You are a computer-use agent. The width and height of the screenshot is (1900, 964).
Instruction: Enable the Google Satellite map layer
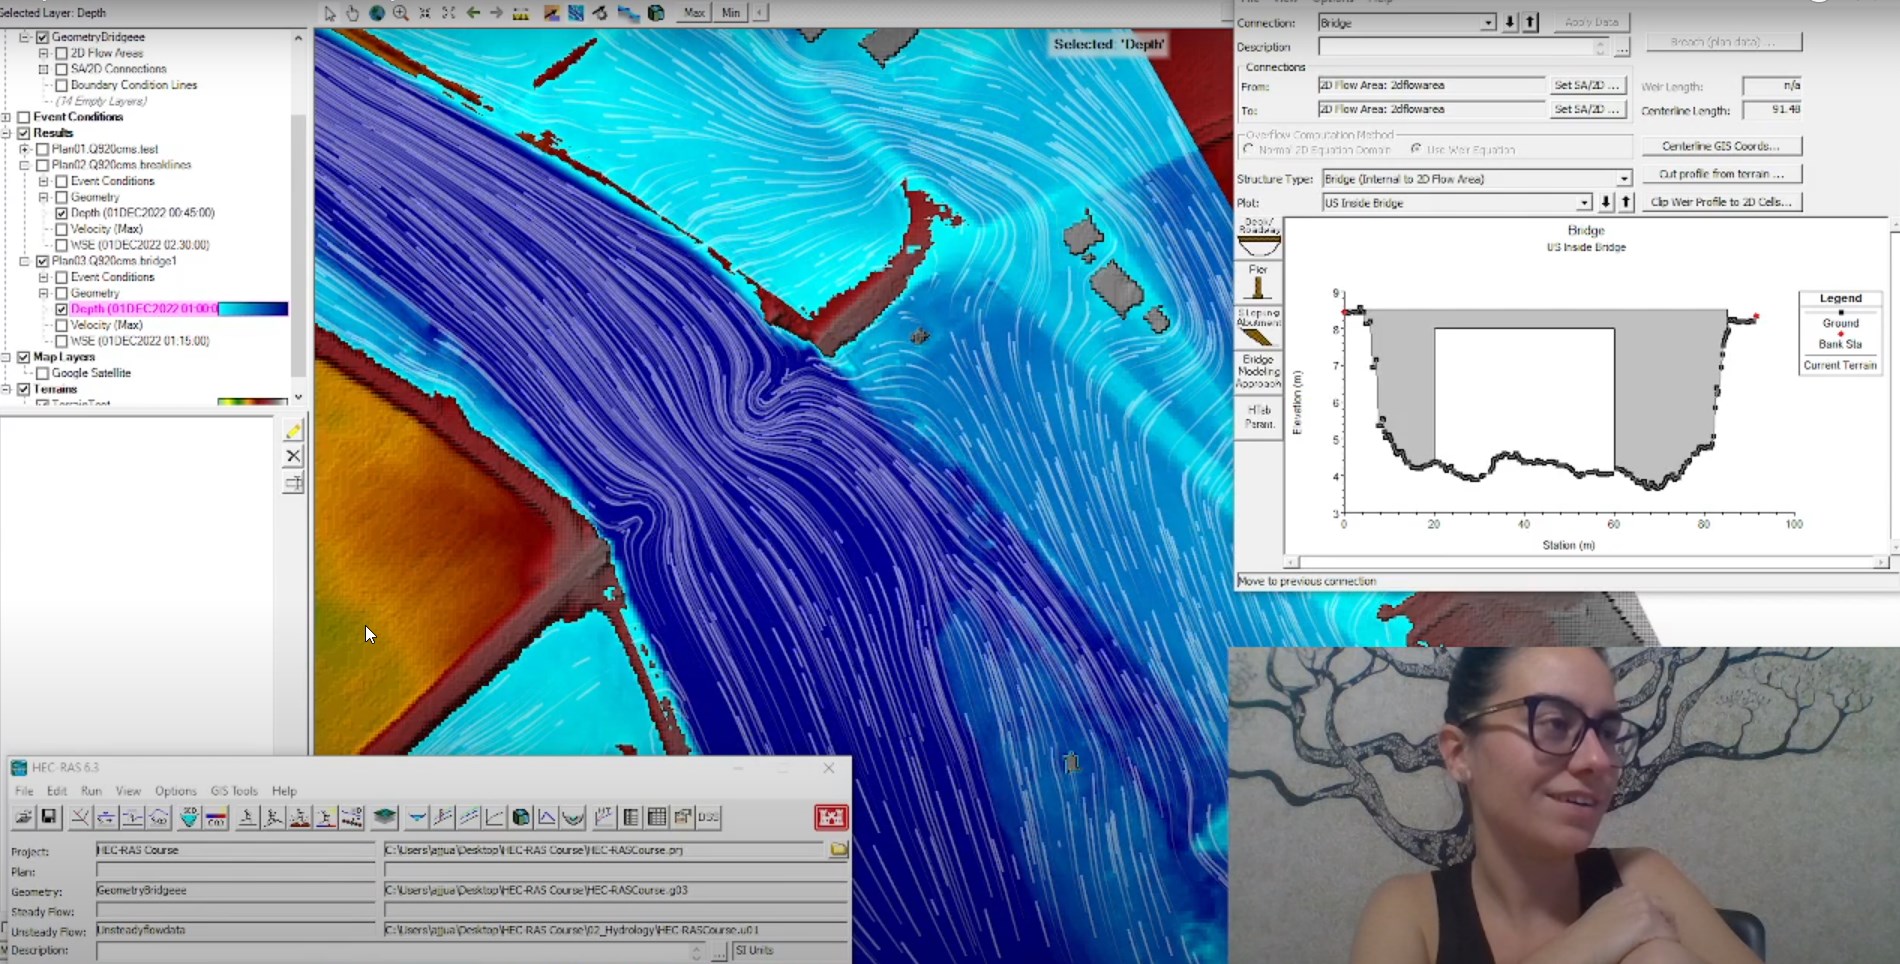[42, 373]
